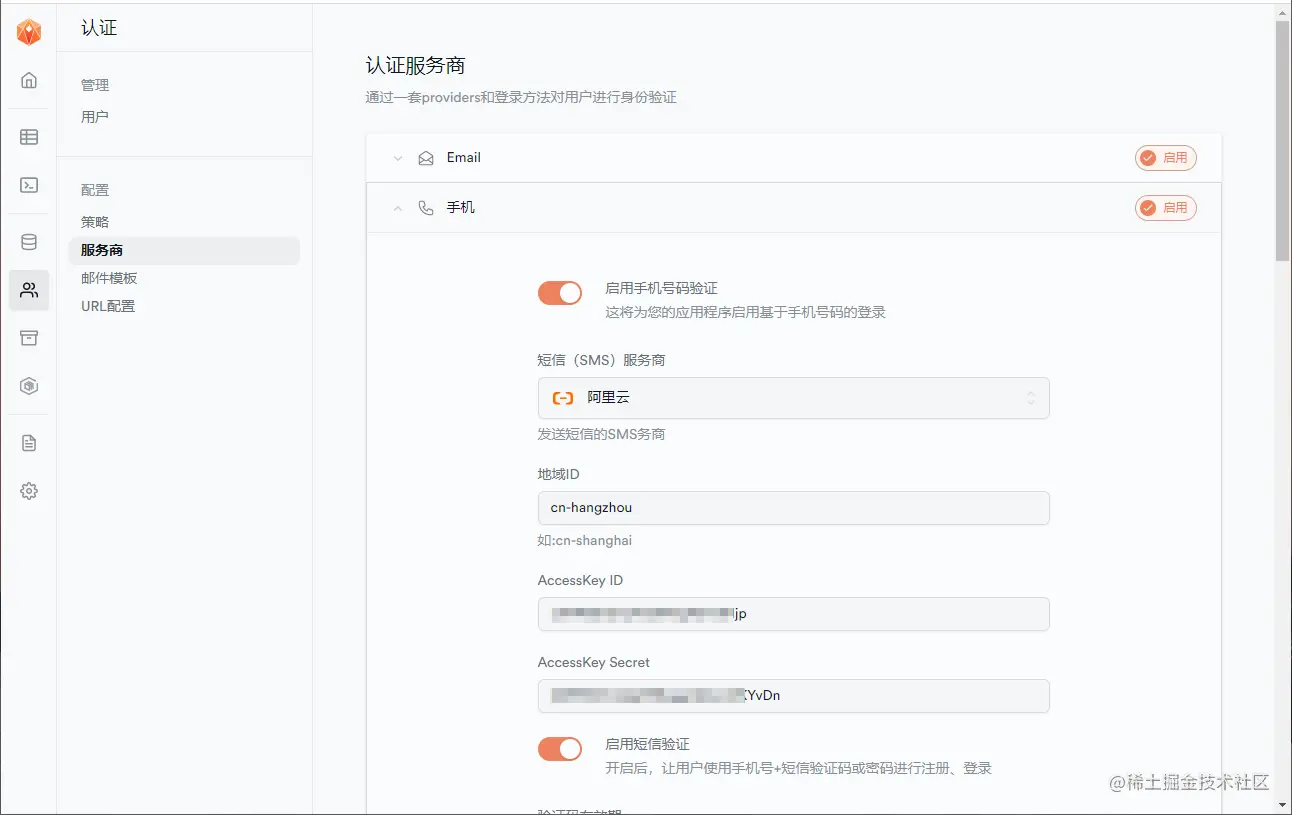Collapse the 手机 provider chevron
The image size is (1292, 815).
398,208
